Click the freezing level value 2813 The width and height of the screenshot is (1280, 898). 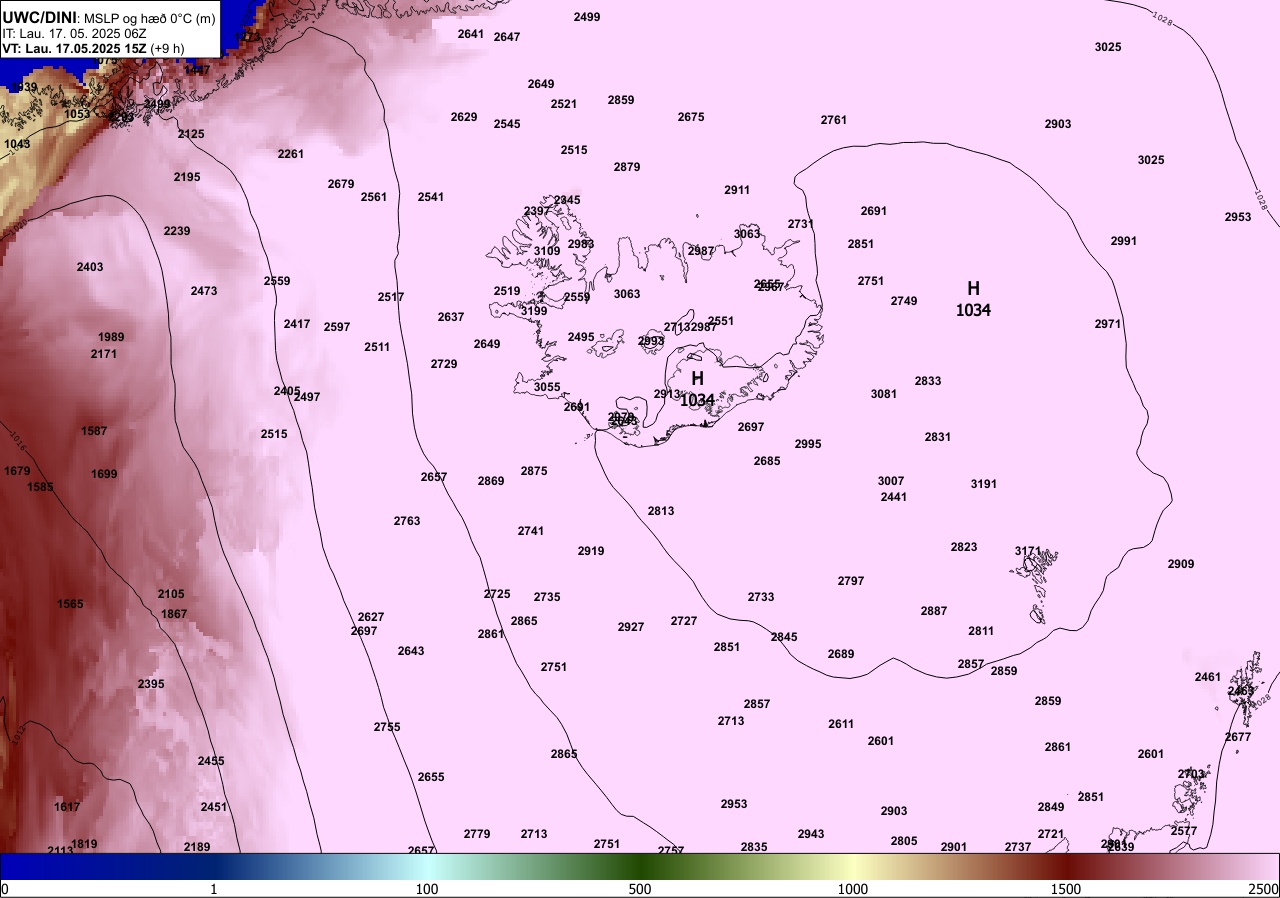point(661,511)
